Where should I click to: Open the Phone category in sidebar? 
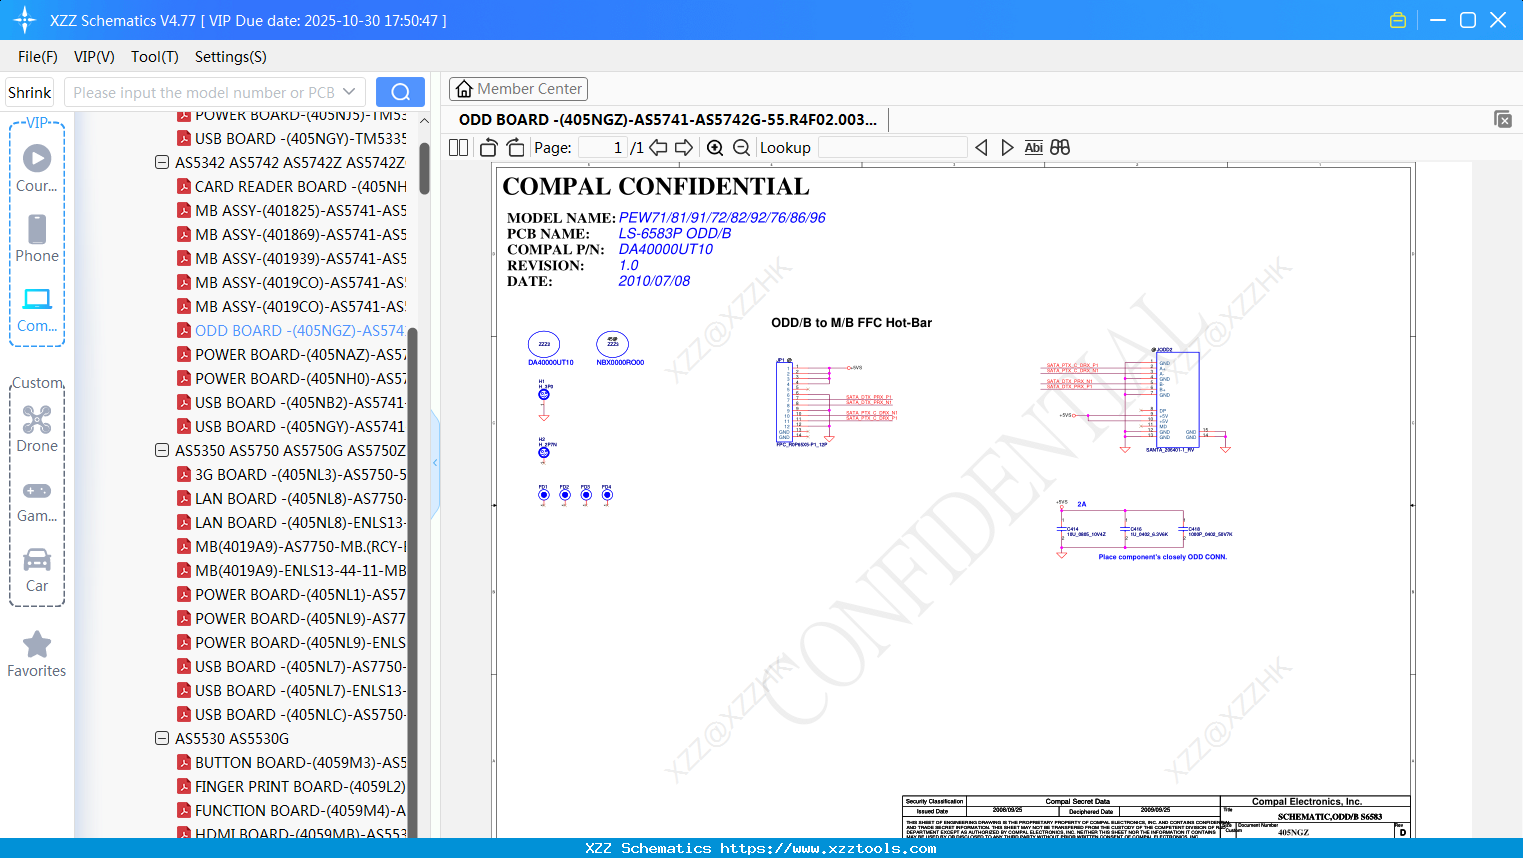(x=37, y=239)
